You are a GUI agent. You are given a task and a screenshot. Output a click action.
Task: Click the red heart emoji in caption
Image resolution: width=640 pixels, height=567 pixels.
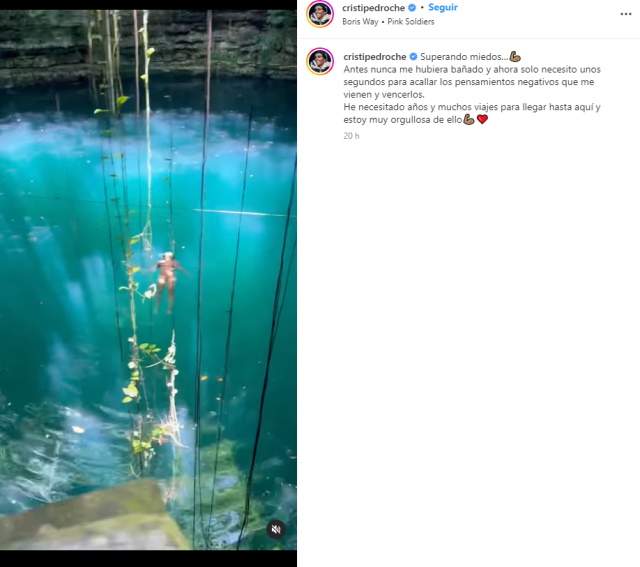482,119
